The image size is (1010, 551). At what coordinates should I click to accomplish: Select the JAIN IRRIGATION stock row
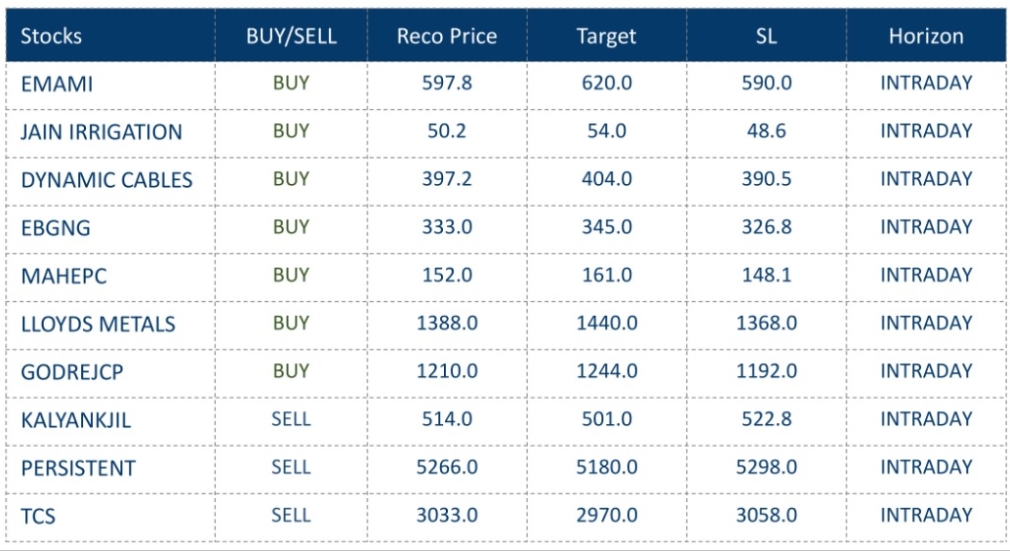coord(101,132)
